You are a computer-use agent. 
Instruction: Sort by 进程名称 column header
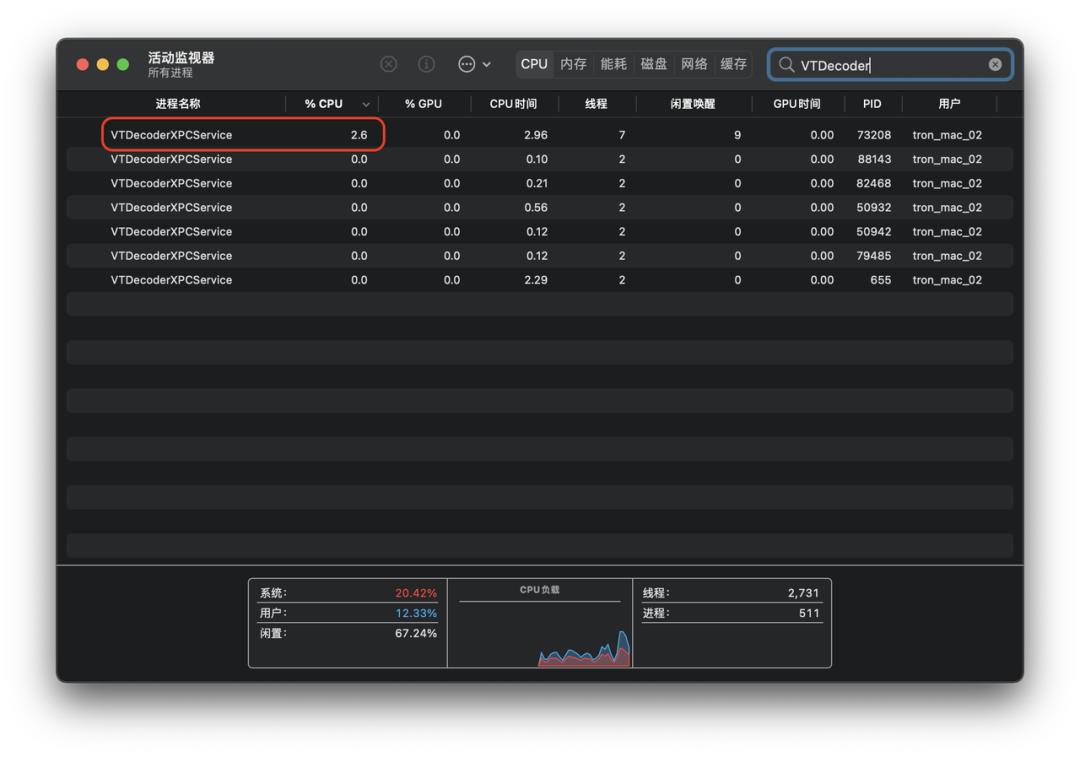(x=178, y=104)
